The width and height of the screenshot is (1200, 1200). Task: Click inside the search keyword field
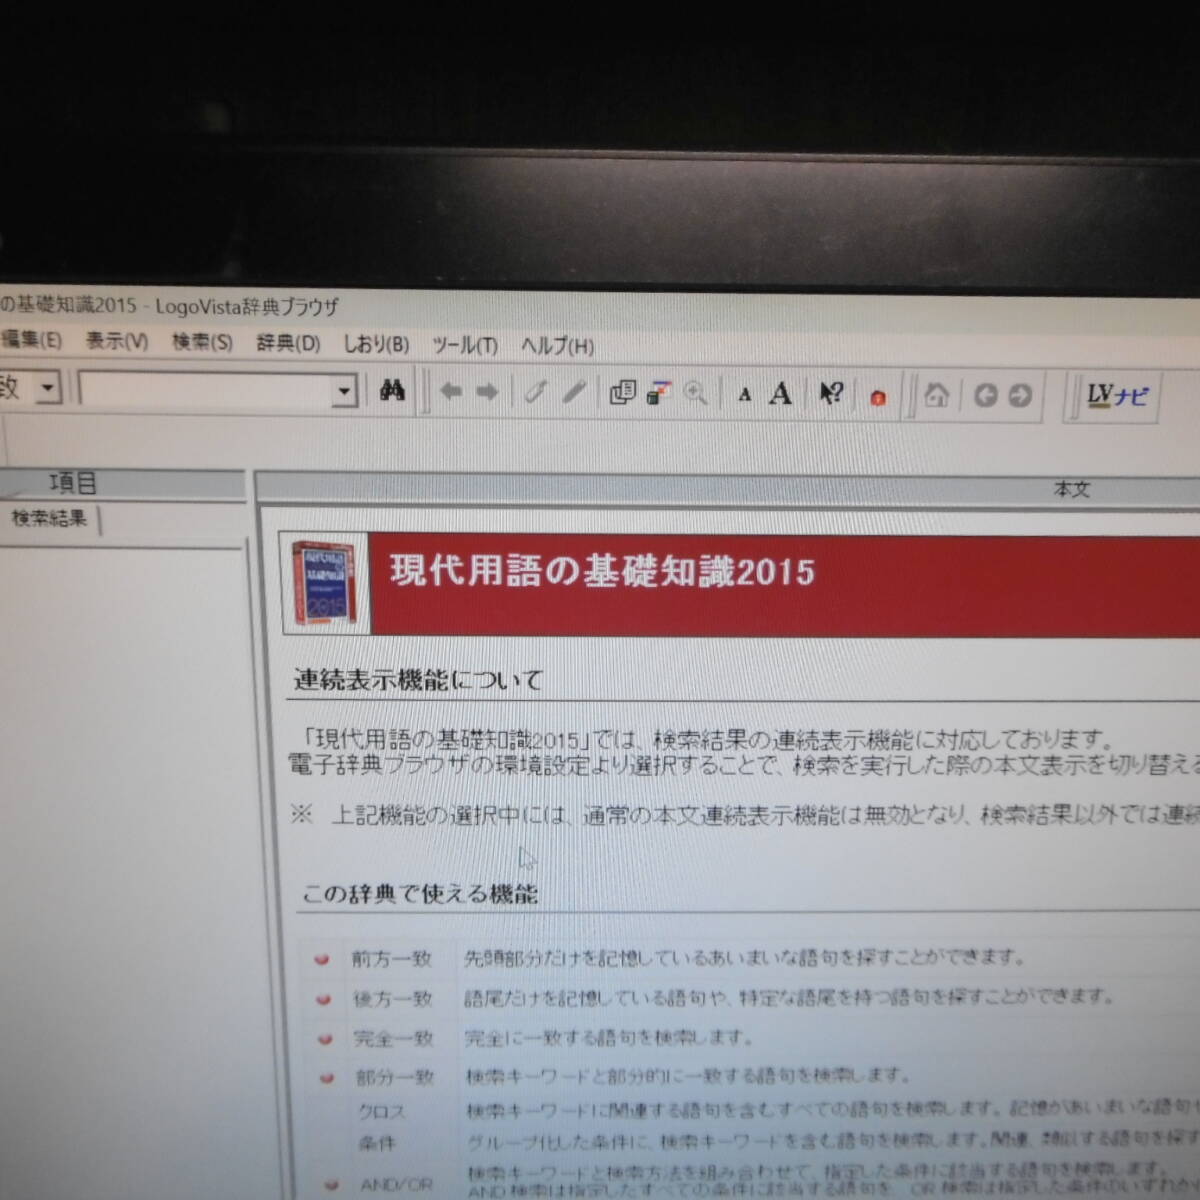(x=206, y=390)
